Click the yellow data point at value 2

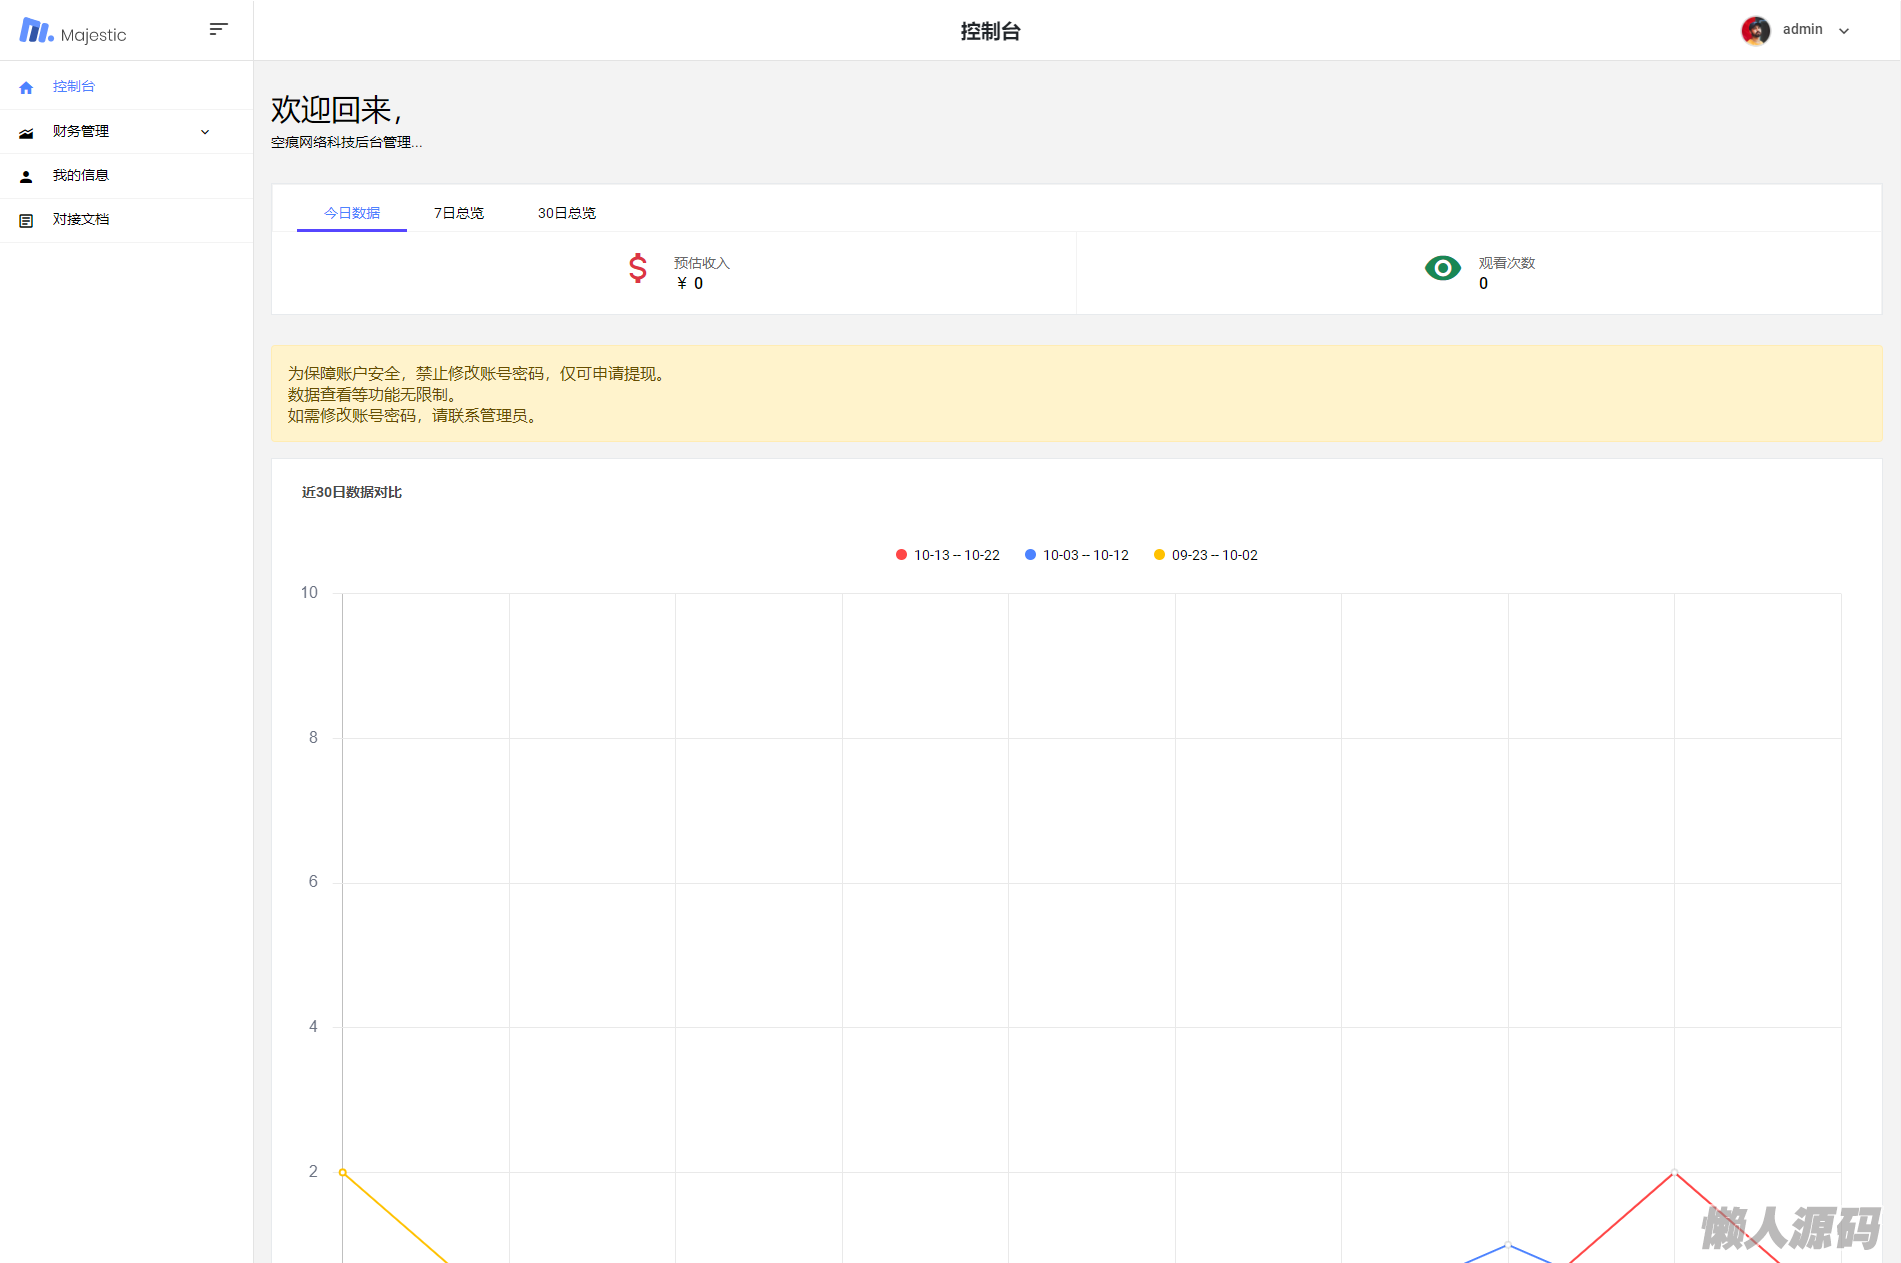click(343, 1172)
